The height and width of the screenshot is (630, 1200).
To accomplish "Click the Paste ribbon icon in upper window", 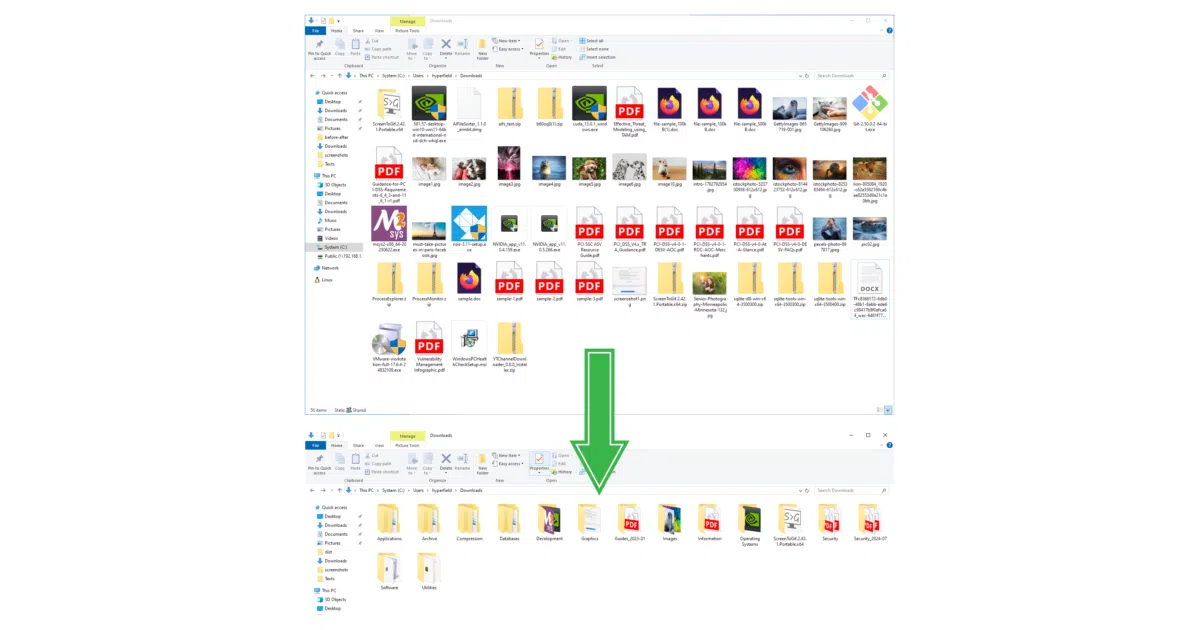I will tap(355, 47).
